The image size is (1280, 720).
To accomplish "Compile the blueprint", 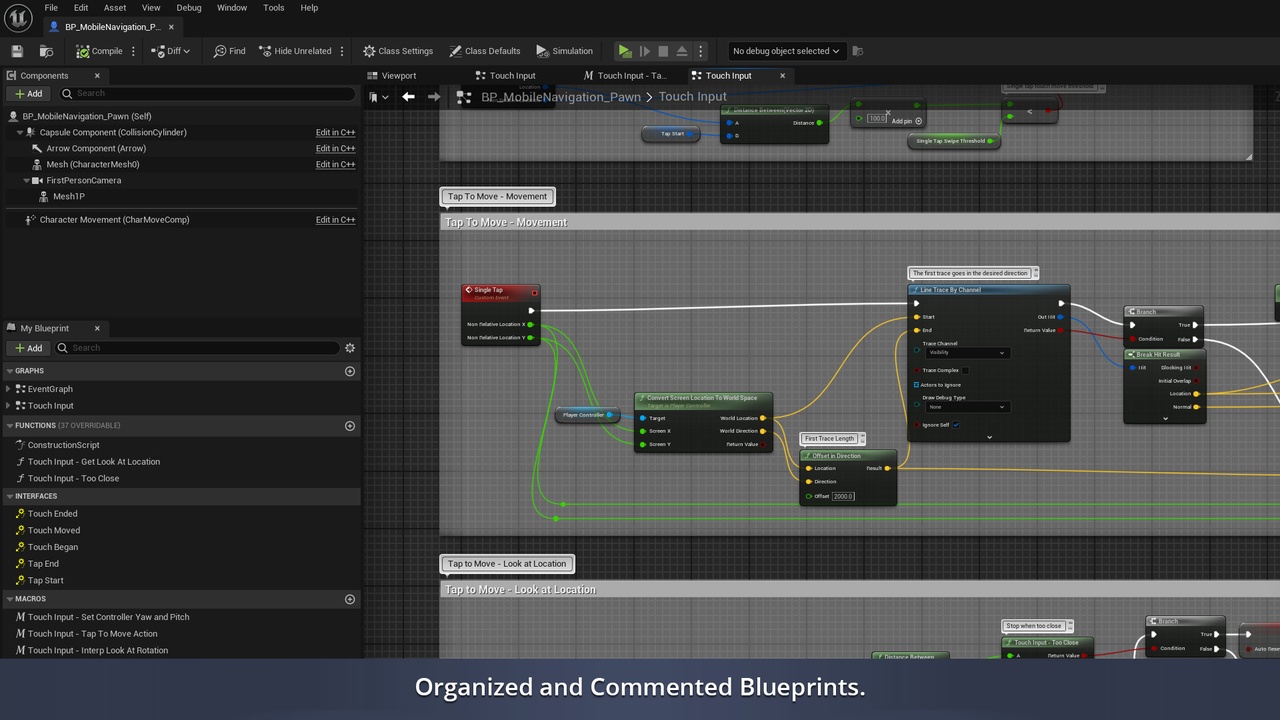I will pos(99,51).
